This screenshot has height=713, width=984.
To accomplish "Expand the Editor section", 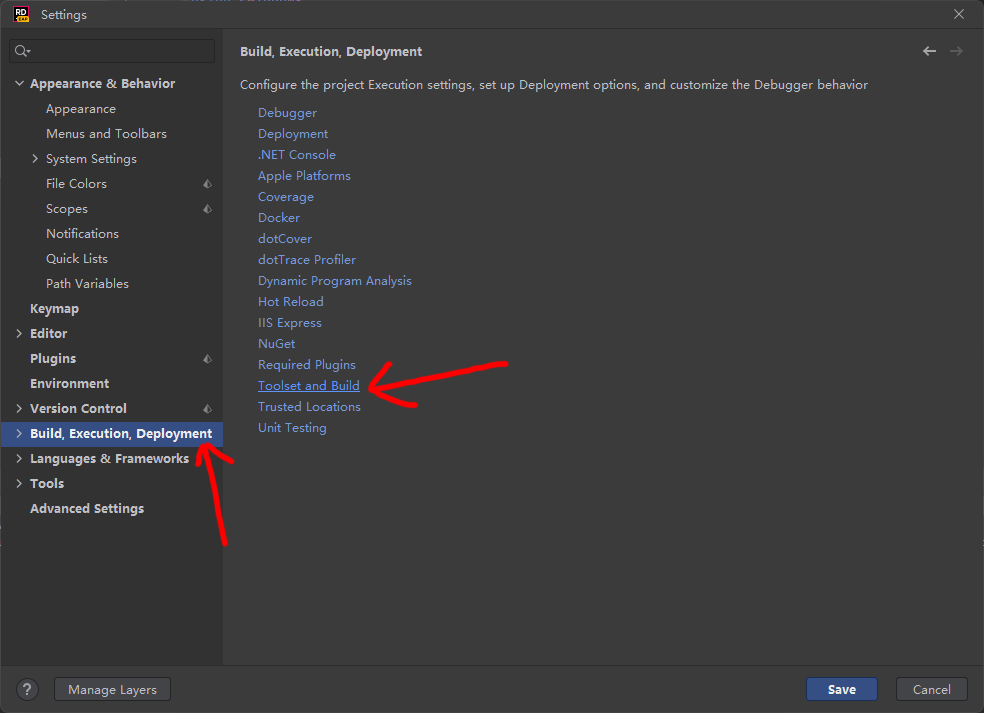I will [19, 334].
